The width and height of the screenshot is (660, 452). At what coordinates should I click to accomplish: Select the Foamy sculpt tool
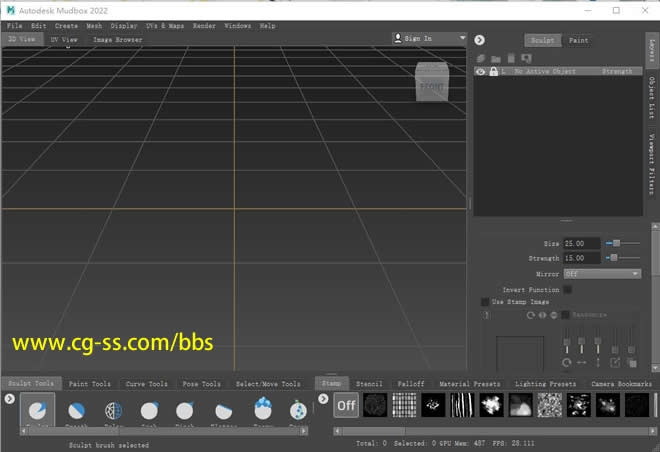(x=263, y=410)
